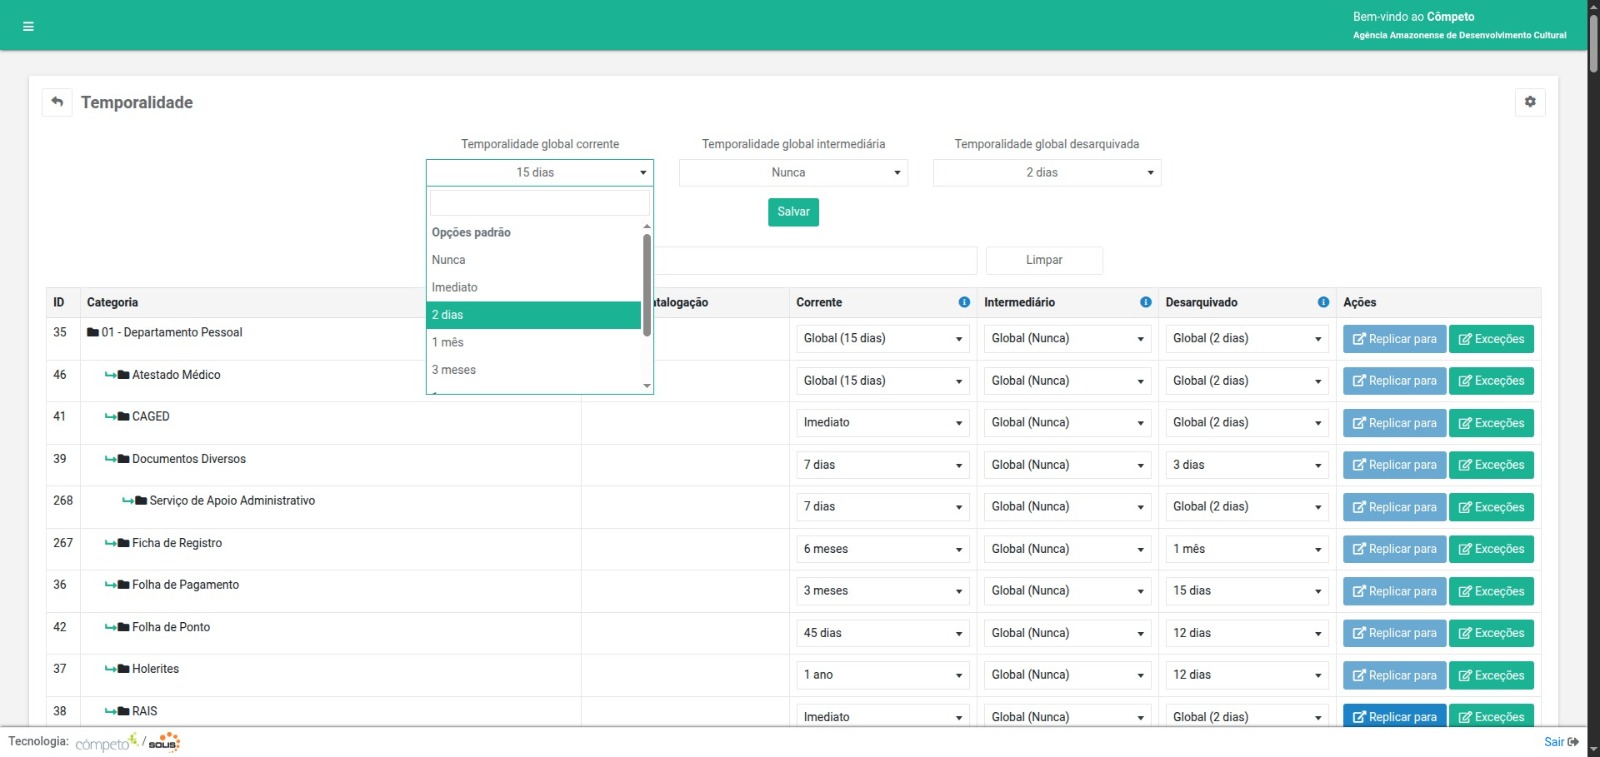Choose 'Nunca' from the dropdown list
Screen dimensions: 1600x757
[533, 260]
